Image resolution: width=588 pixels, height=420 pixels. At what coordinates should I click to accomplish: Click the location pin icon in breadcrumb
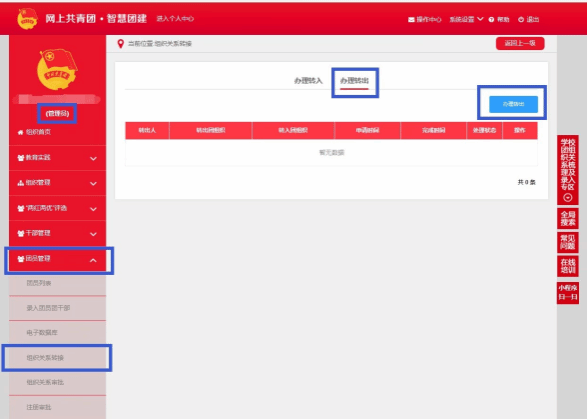coord(120,44)
